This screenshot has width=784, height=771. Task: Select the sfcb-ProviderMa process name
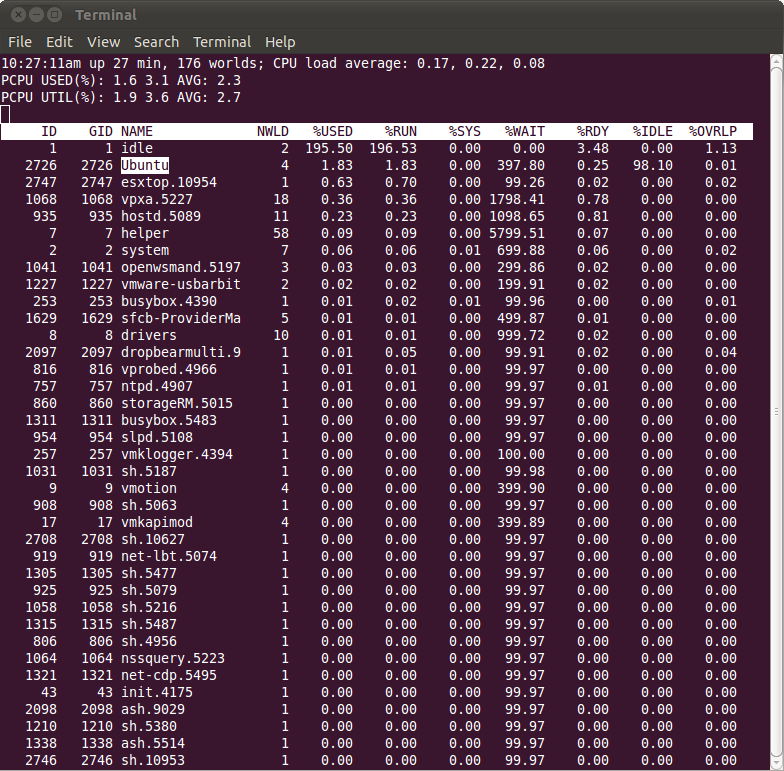(181, 318)
